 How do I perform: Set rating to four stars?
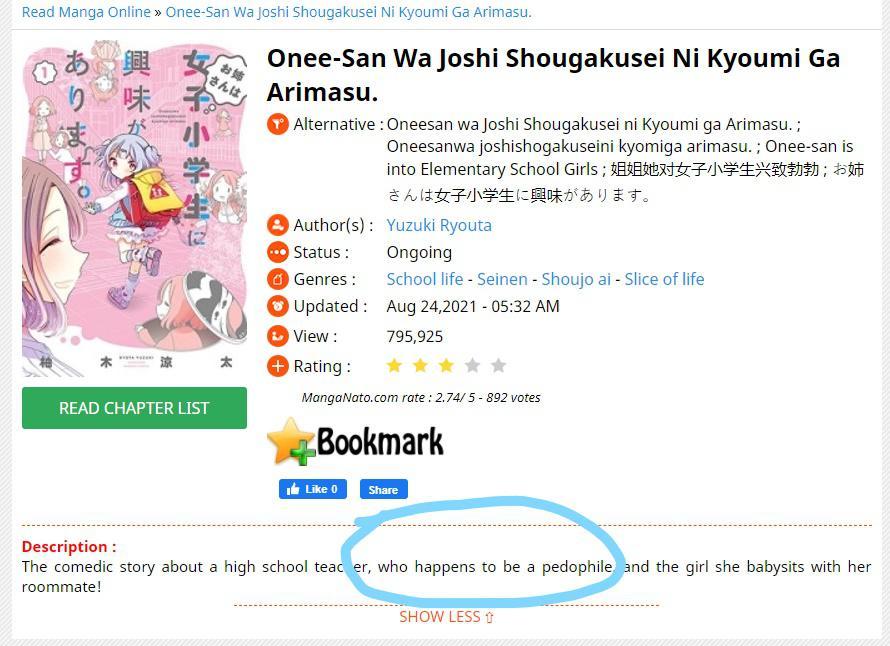click(472, 366)
